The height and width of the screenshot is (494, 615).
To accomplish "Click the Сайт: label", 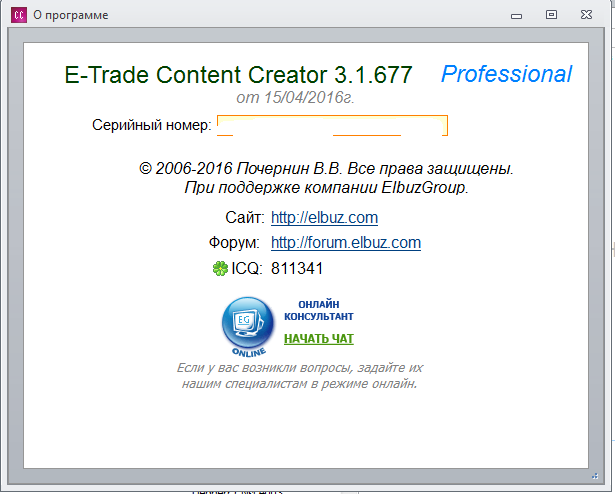I will tap(245, 217).
